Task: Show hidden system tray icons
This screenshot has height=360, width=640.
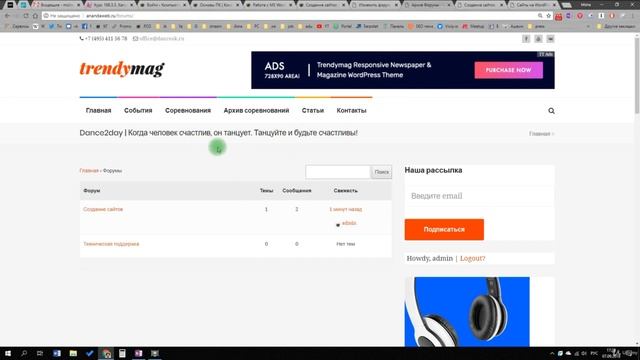Action: click(x=552, y=353)
